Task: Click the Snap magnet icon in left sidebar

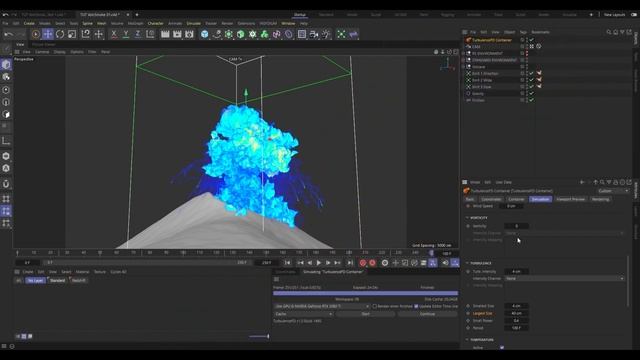Action: (6, 184)
